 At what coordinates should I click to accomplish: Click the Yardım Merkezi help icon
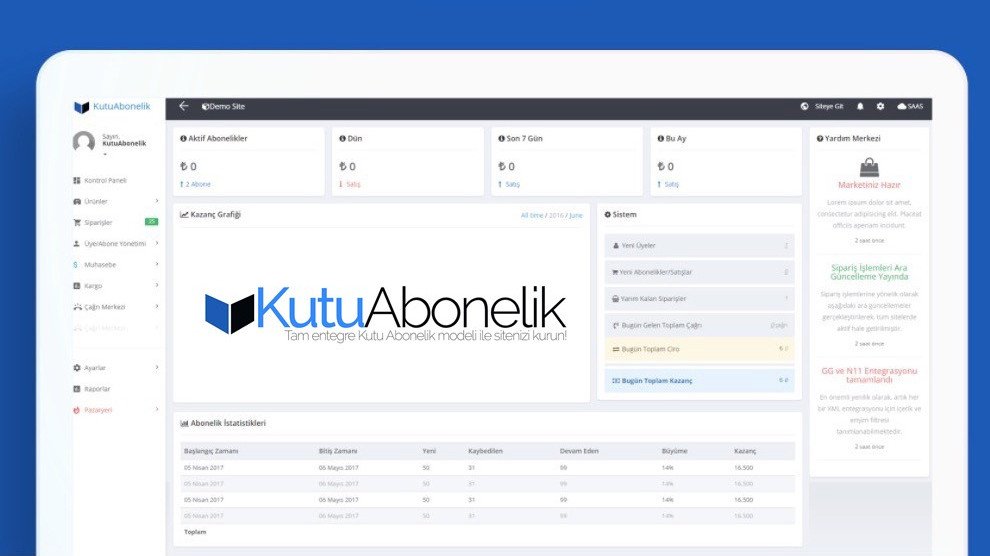(x=820, y=138)
